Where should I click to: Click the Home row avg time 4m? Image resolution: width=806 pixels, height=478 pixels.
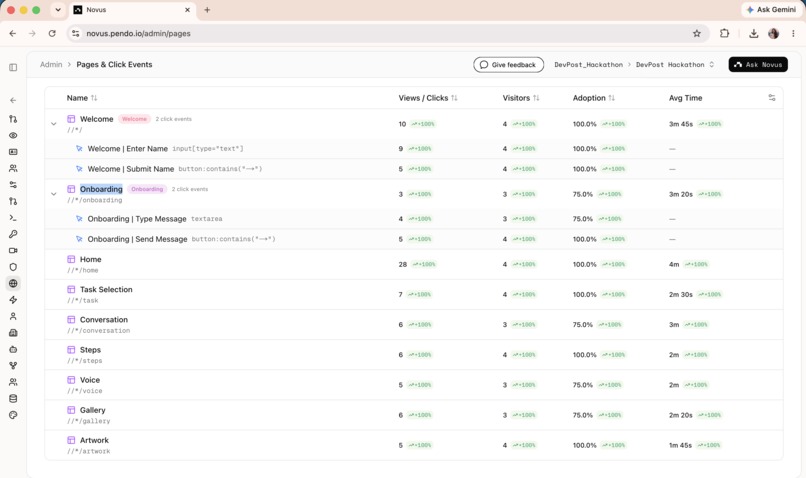pyautogui.click(x=674, y=264)
